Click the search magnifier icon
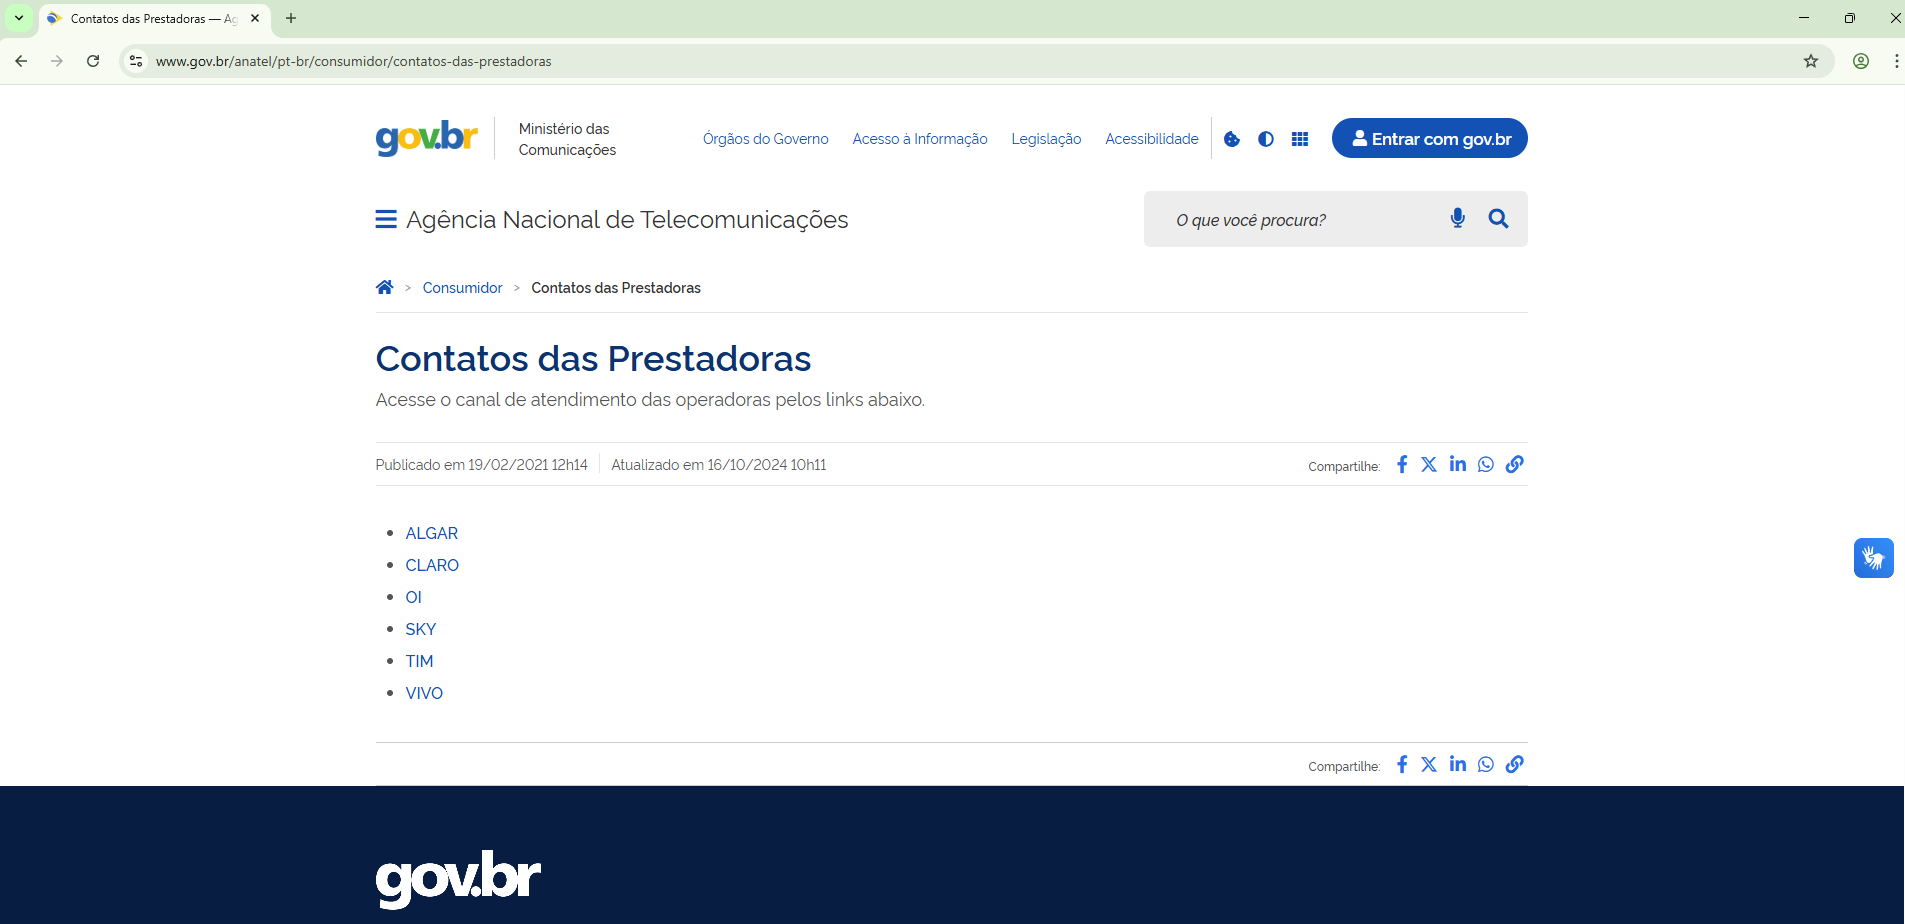1905x924 pixels. pyautogui.click(x=1497, y=218)
